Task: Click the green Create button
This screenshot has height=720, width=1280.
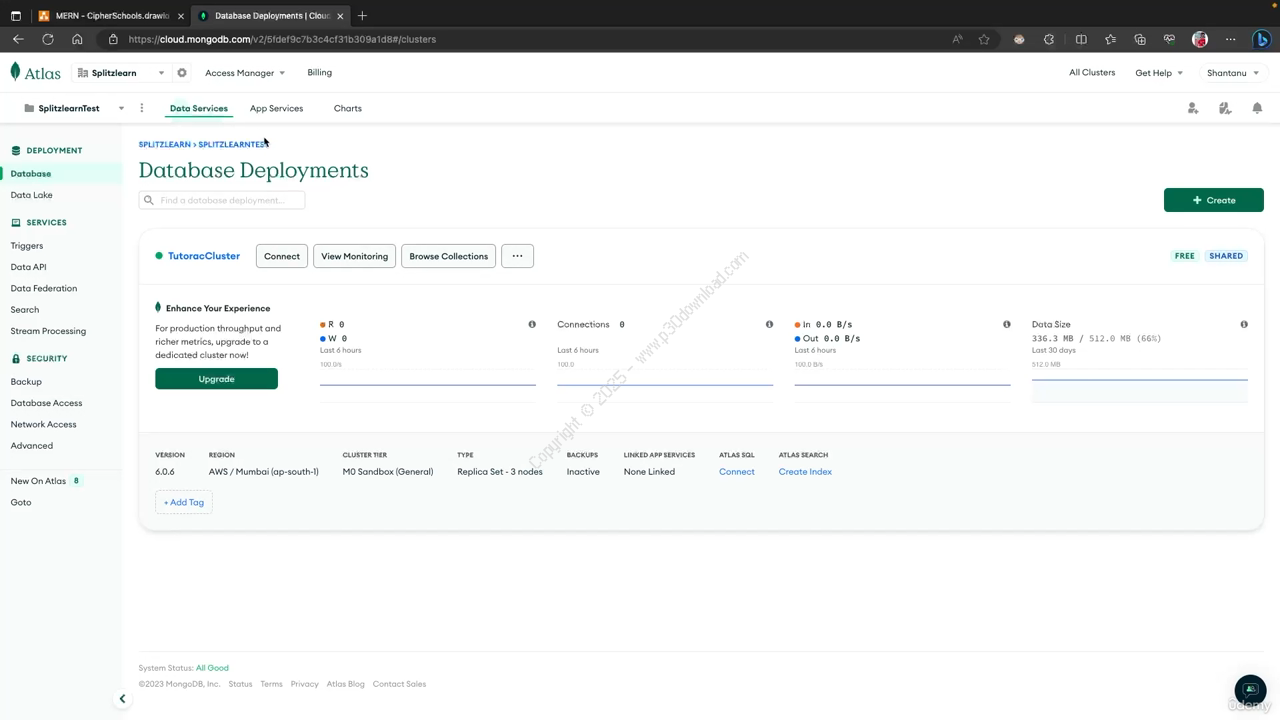Action: click(1214, 200)
